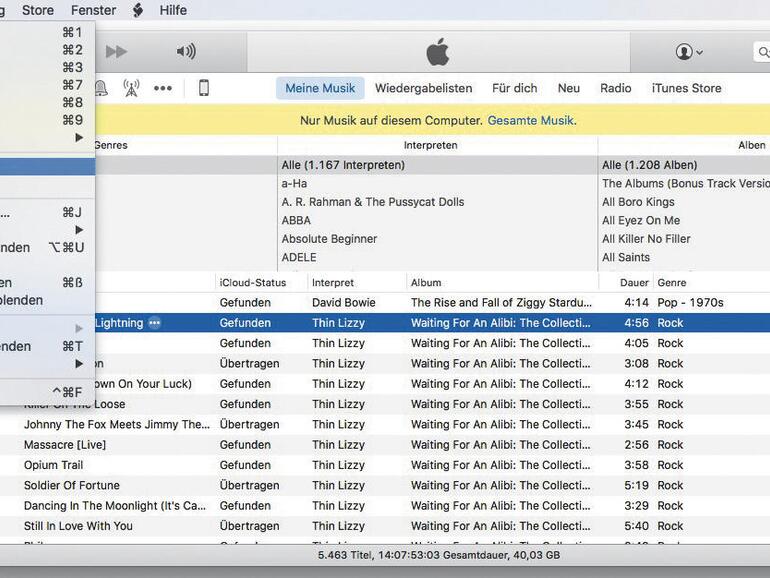The image size is (770, 578).
Task: Expand the submenu arrow below ⌘9
Action: click(x=79, y=138)
